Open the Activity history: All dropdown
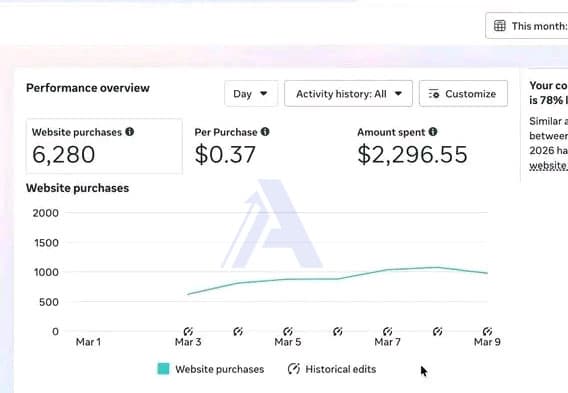 click(x=348, y=94)
